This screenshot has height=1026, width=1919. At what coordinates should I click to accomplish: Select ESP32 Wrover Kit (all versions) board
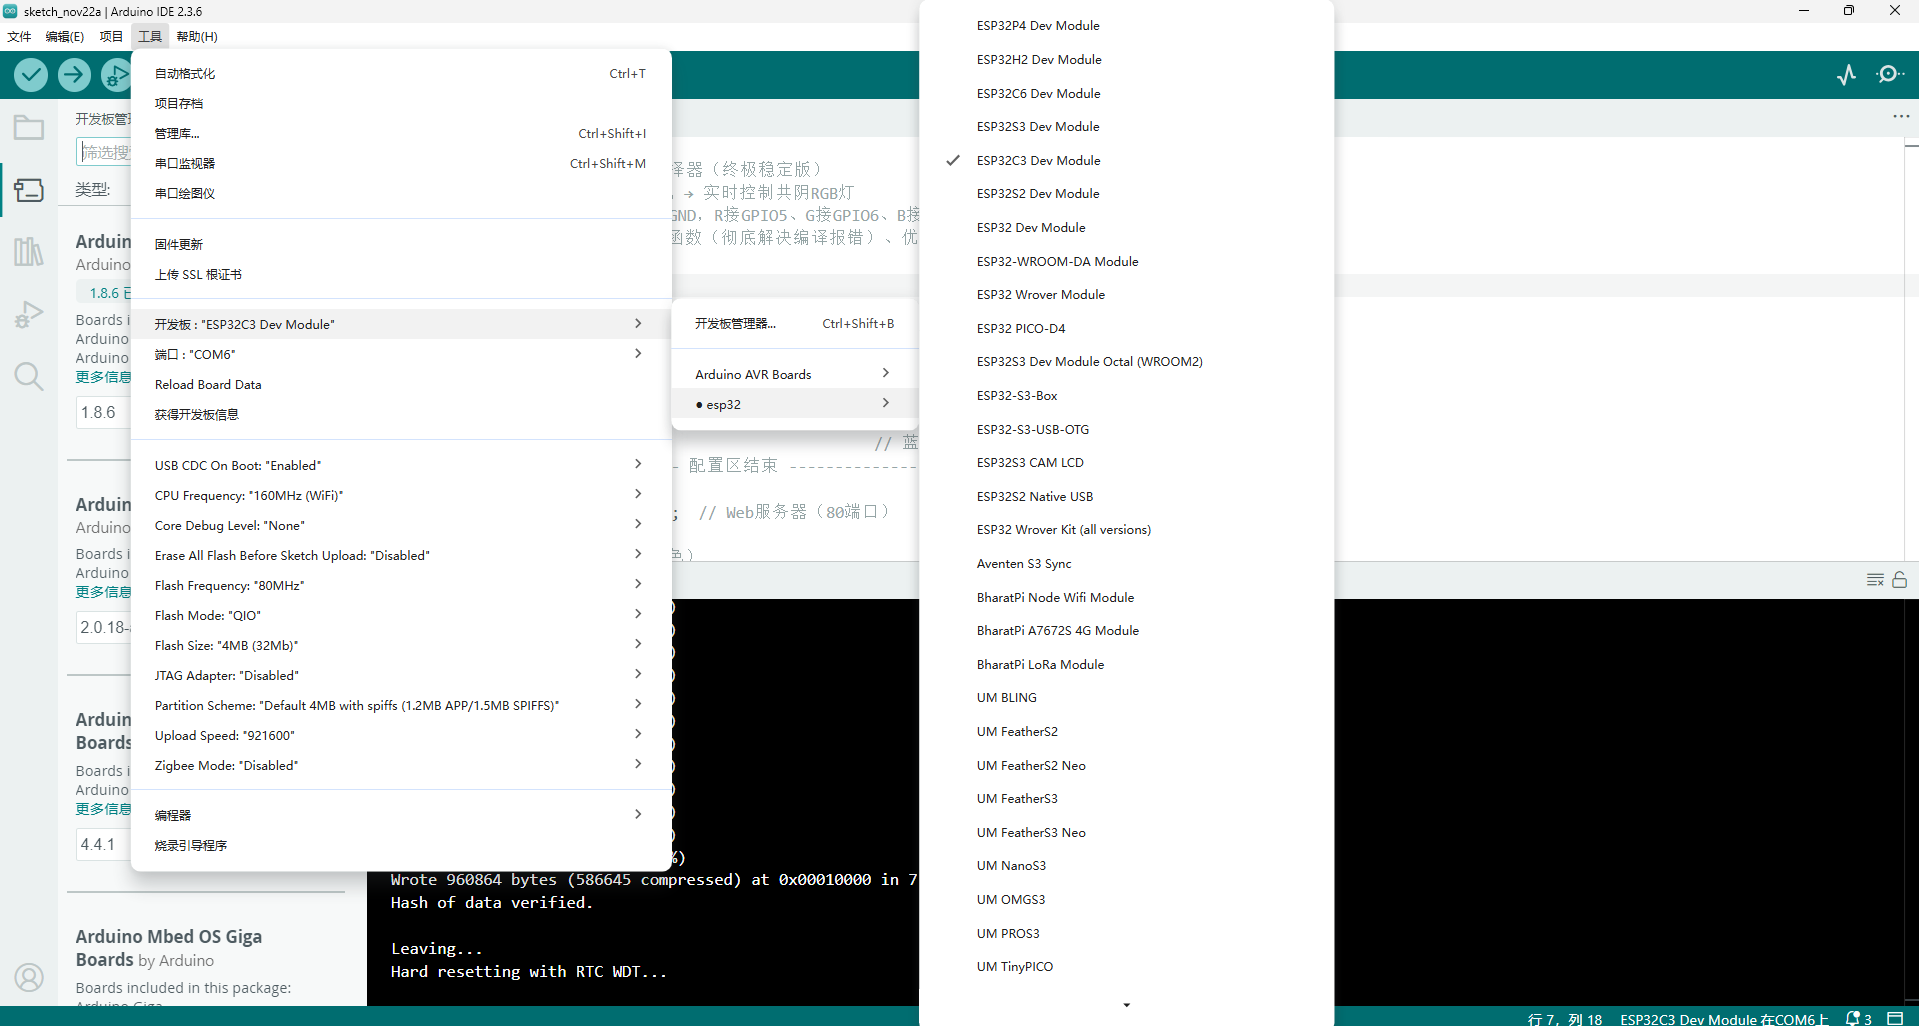(1126, 530)
